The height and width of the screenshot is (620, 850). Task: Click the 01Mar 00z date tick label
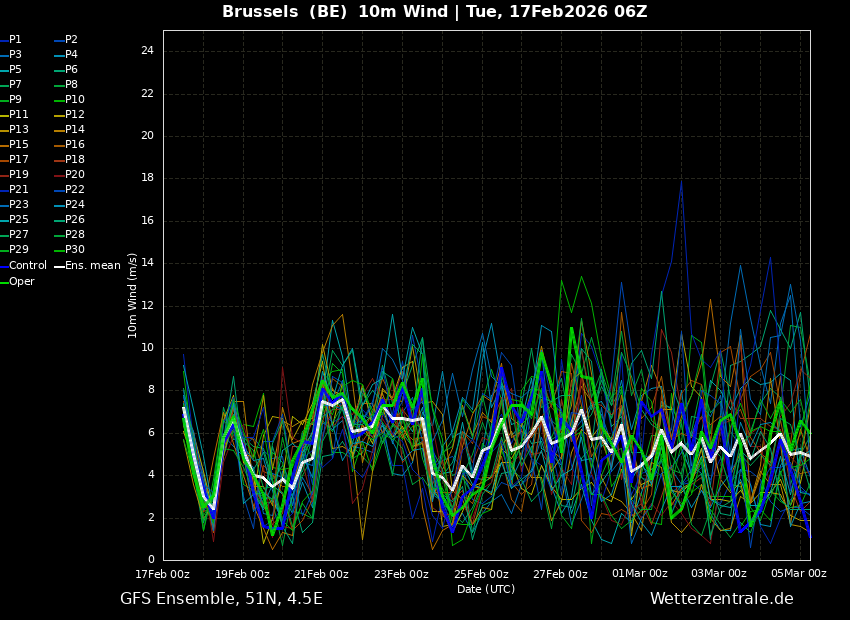click(639, 574)
